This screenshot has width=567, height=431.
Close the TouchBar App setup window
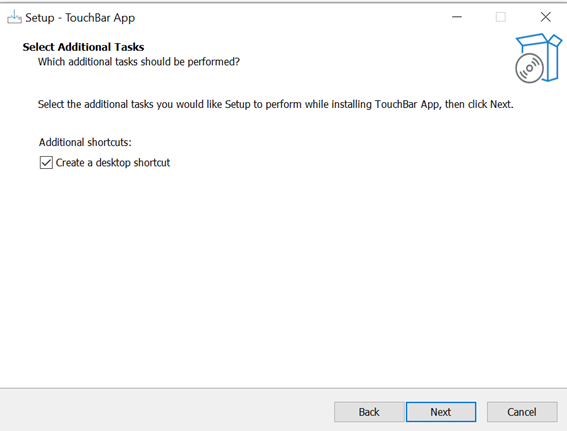point(546,17)
